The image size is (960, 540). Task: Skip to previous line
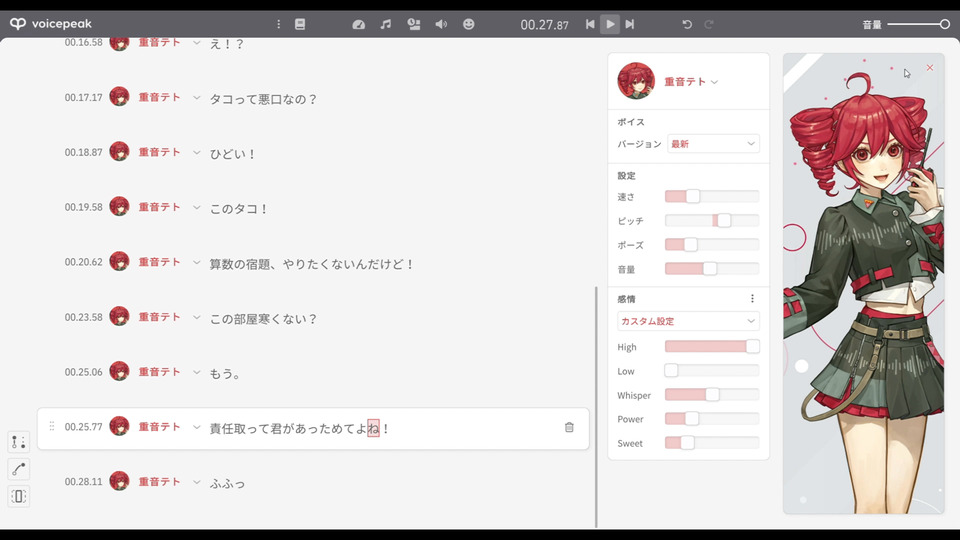click(590, 24)
